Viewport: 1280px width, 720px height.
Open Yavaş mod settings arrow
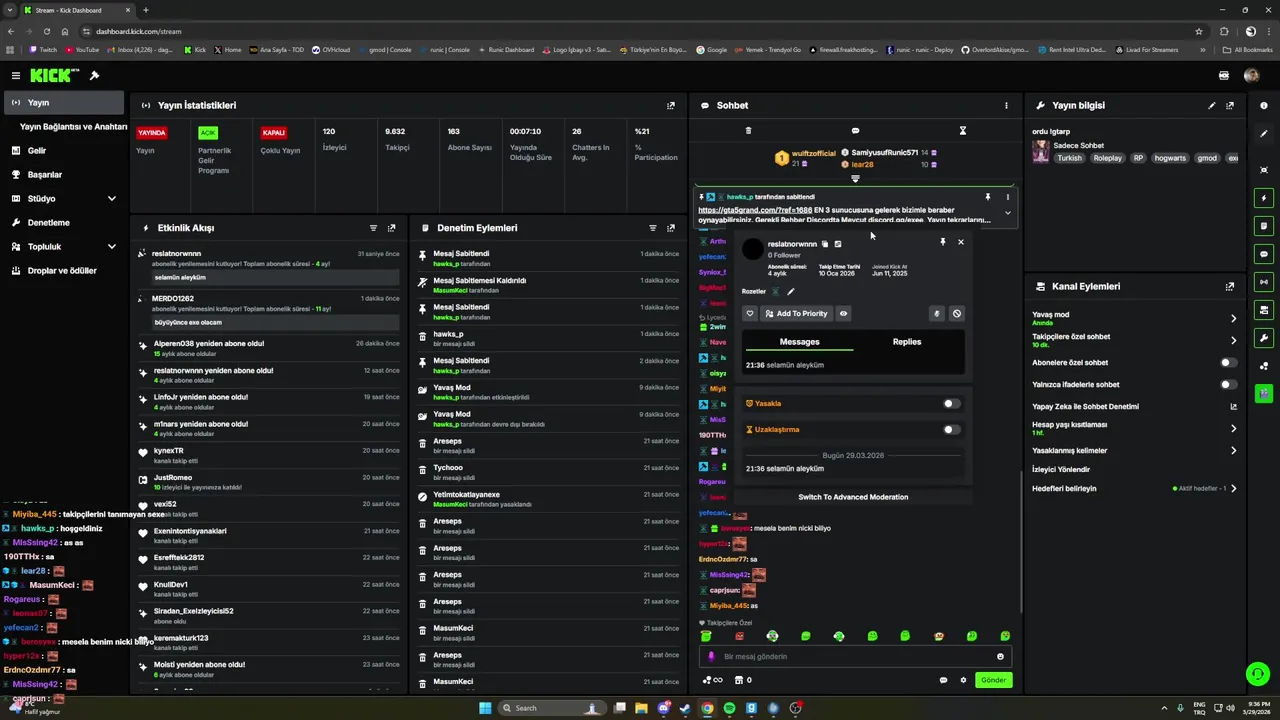[x=1233, y=319]
